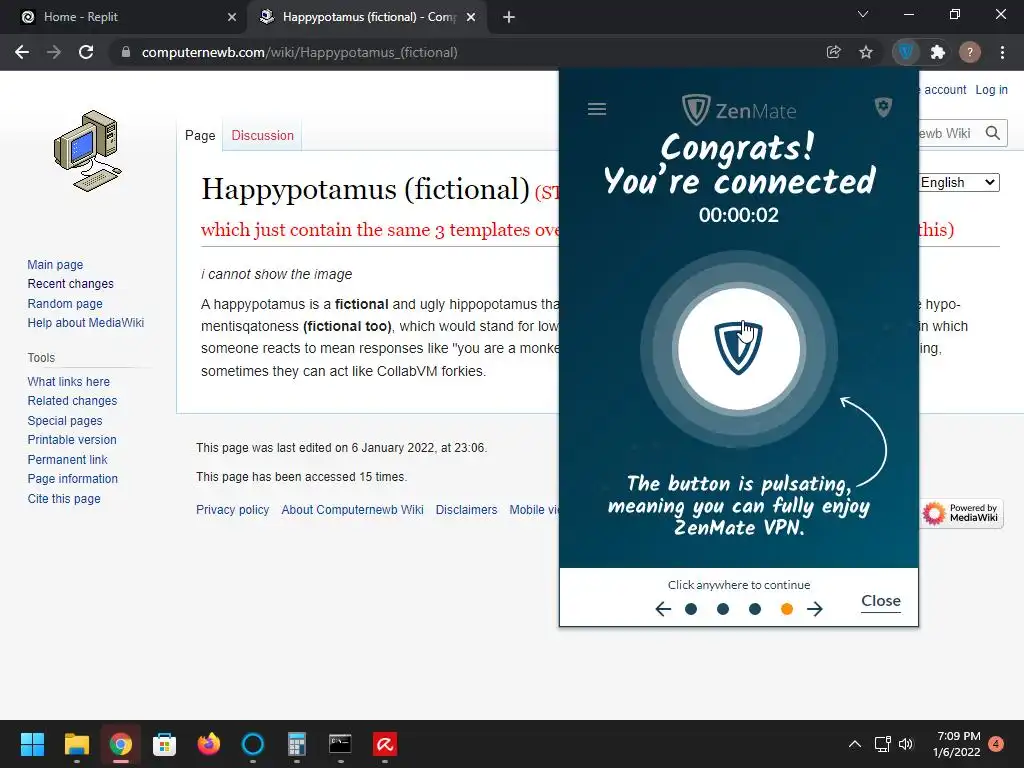This screenshot has height=768, width=1024.
Task: Open About Computernewb Wiki link
Action: [x=353, y=509]
